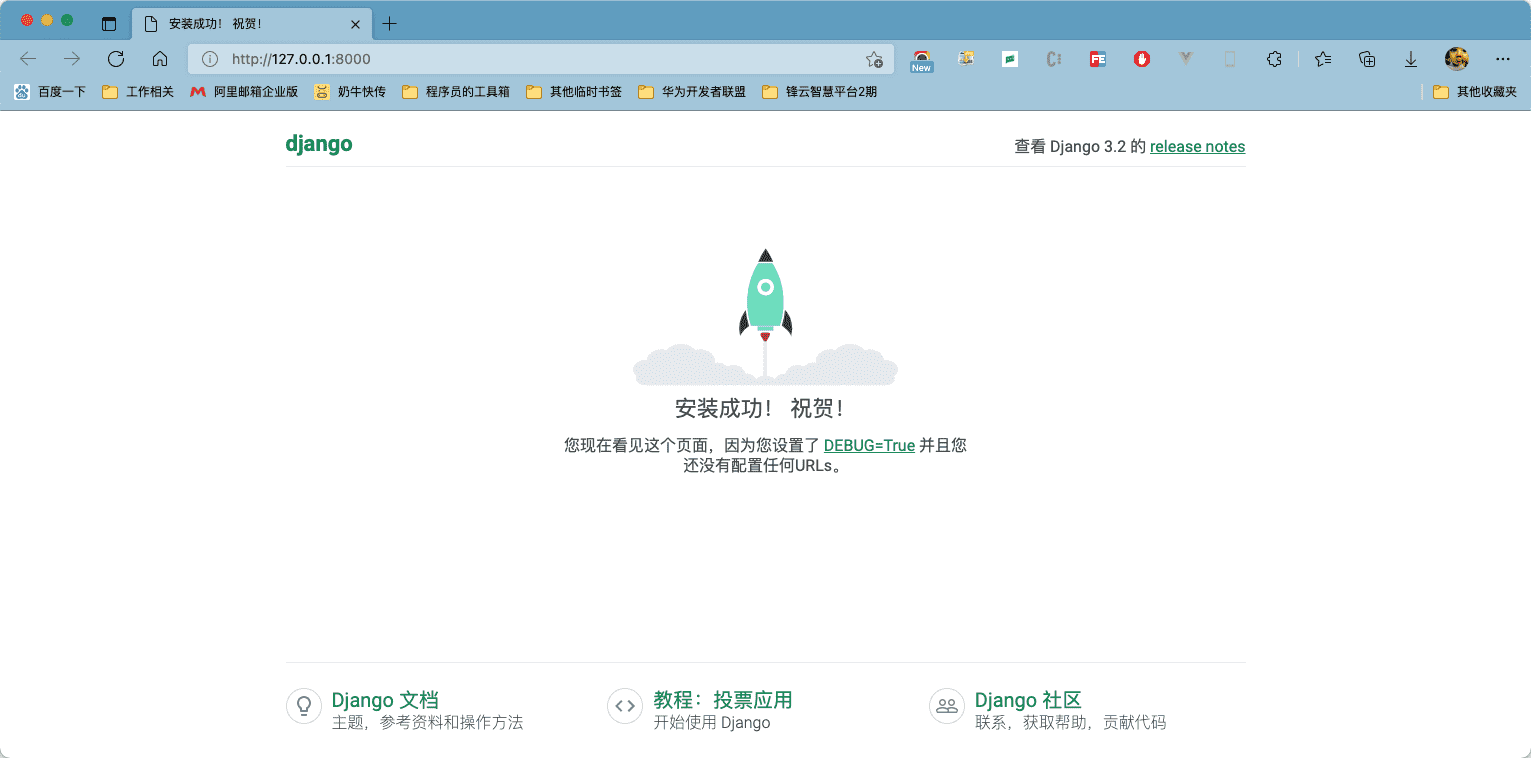1531x758 pixels.
Task: Click the red FE extension icon
Action: pos(1098,59)
